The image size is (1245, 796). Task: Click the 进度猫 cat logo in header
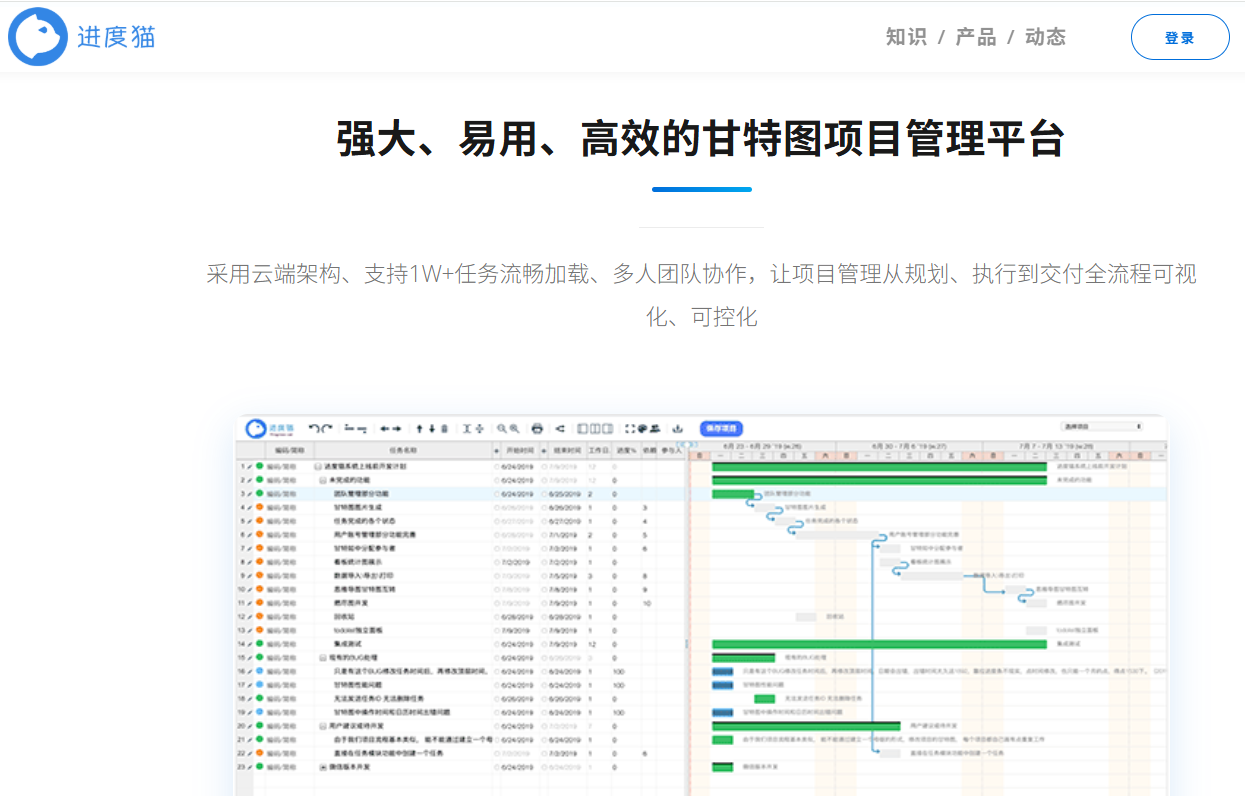[x=38, y=36]
